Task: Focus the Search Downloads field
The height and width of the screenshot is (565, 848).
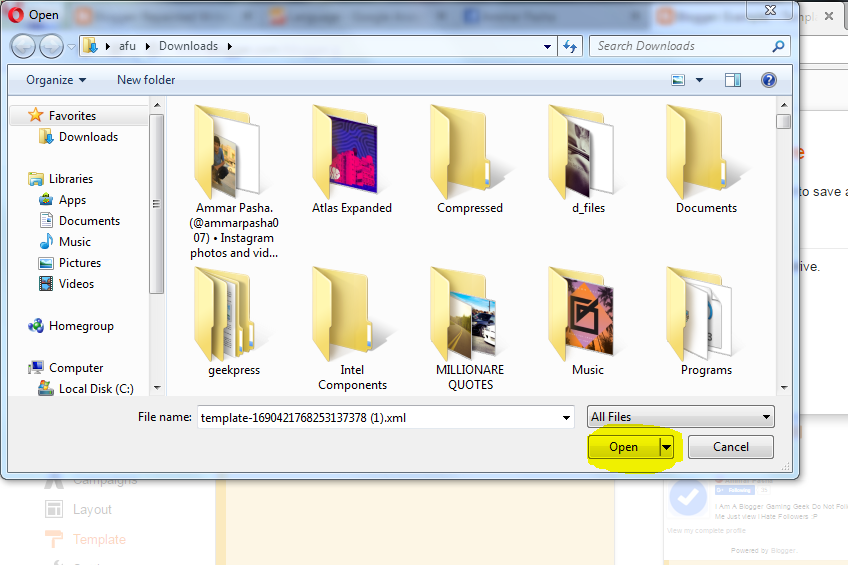Action: click(x=690, y=46)
